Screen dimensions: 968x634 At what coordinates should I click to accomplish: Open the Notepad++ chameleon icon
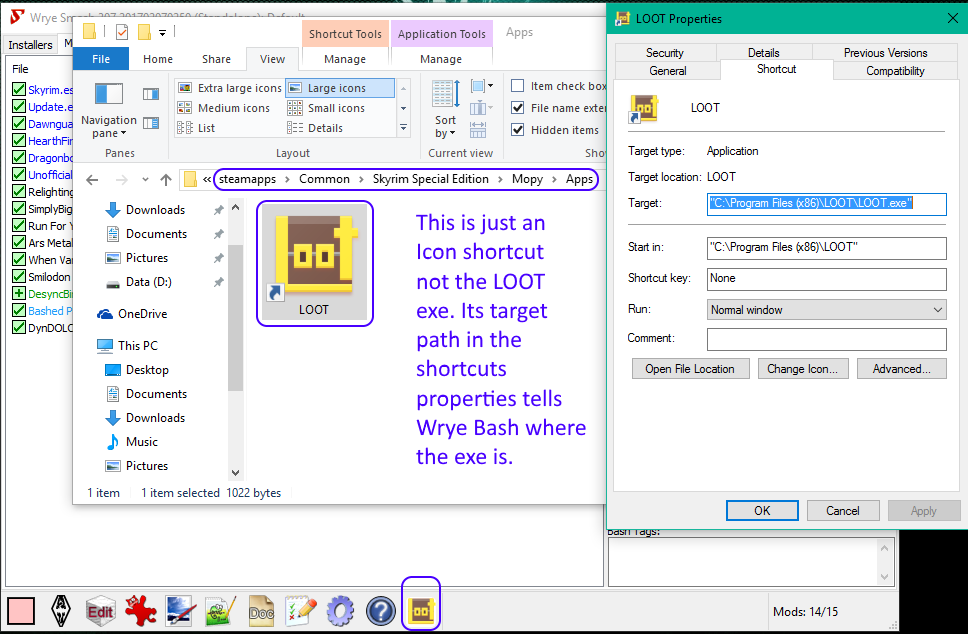(220, 610)
